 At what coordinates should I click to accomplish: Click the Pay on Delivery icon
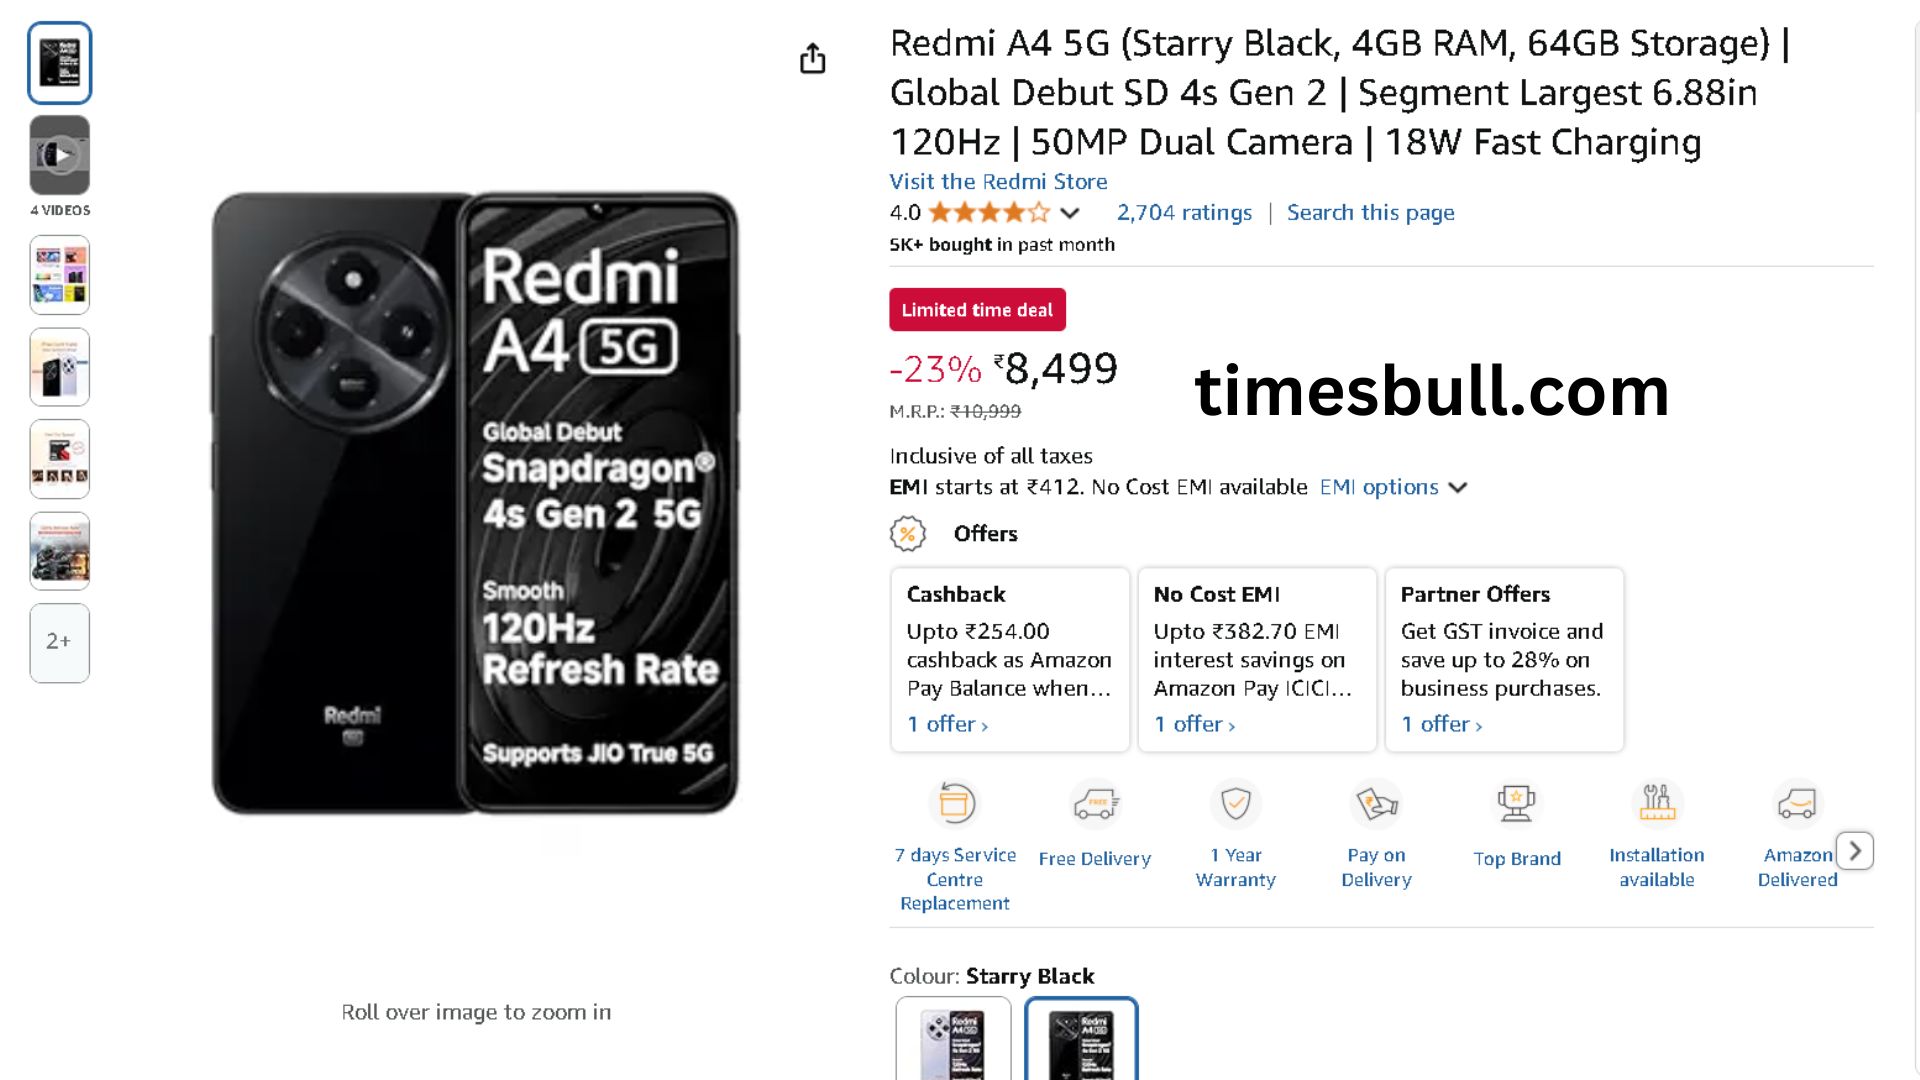click(1376, 803)
